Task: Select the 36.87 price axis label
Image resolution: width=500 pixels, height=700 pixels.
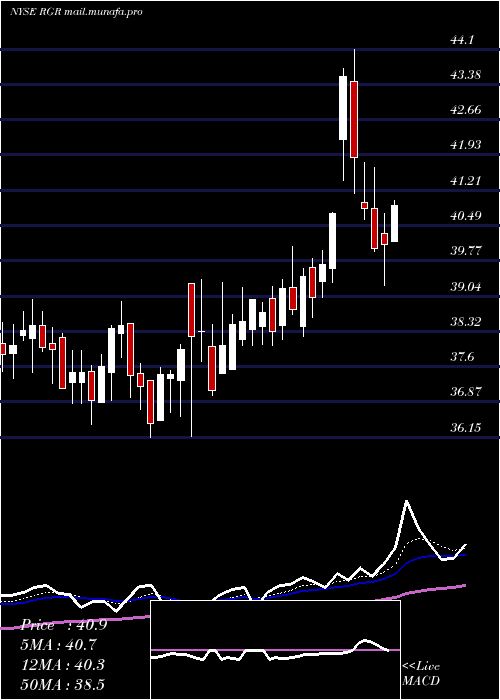Action: pos(466,392)
